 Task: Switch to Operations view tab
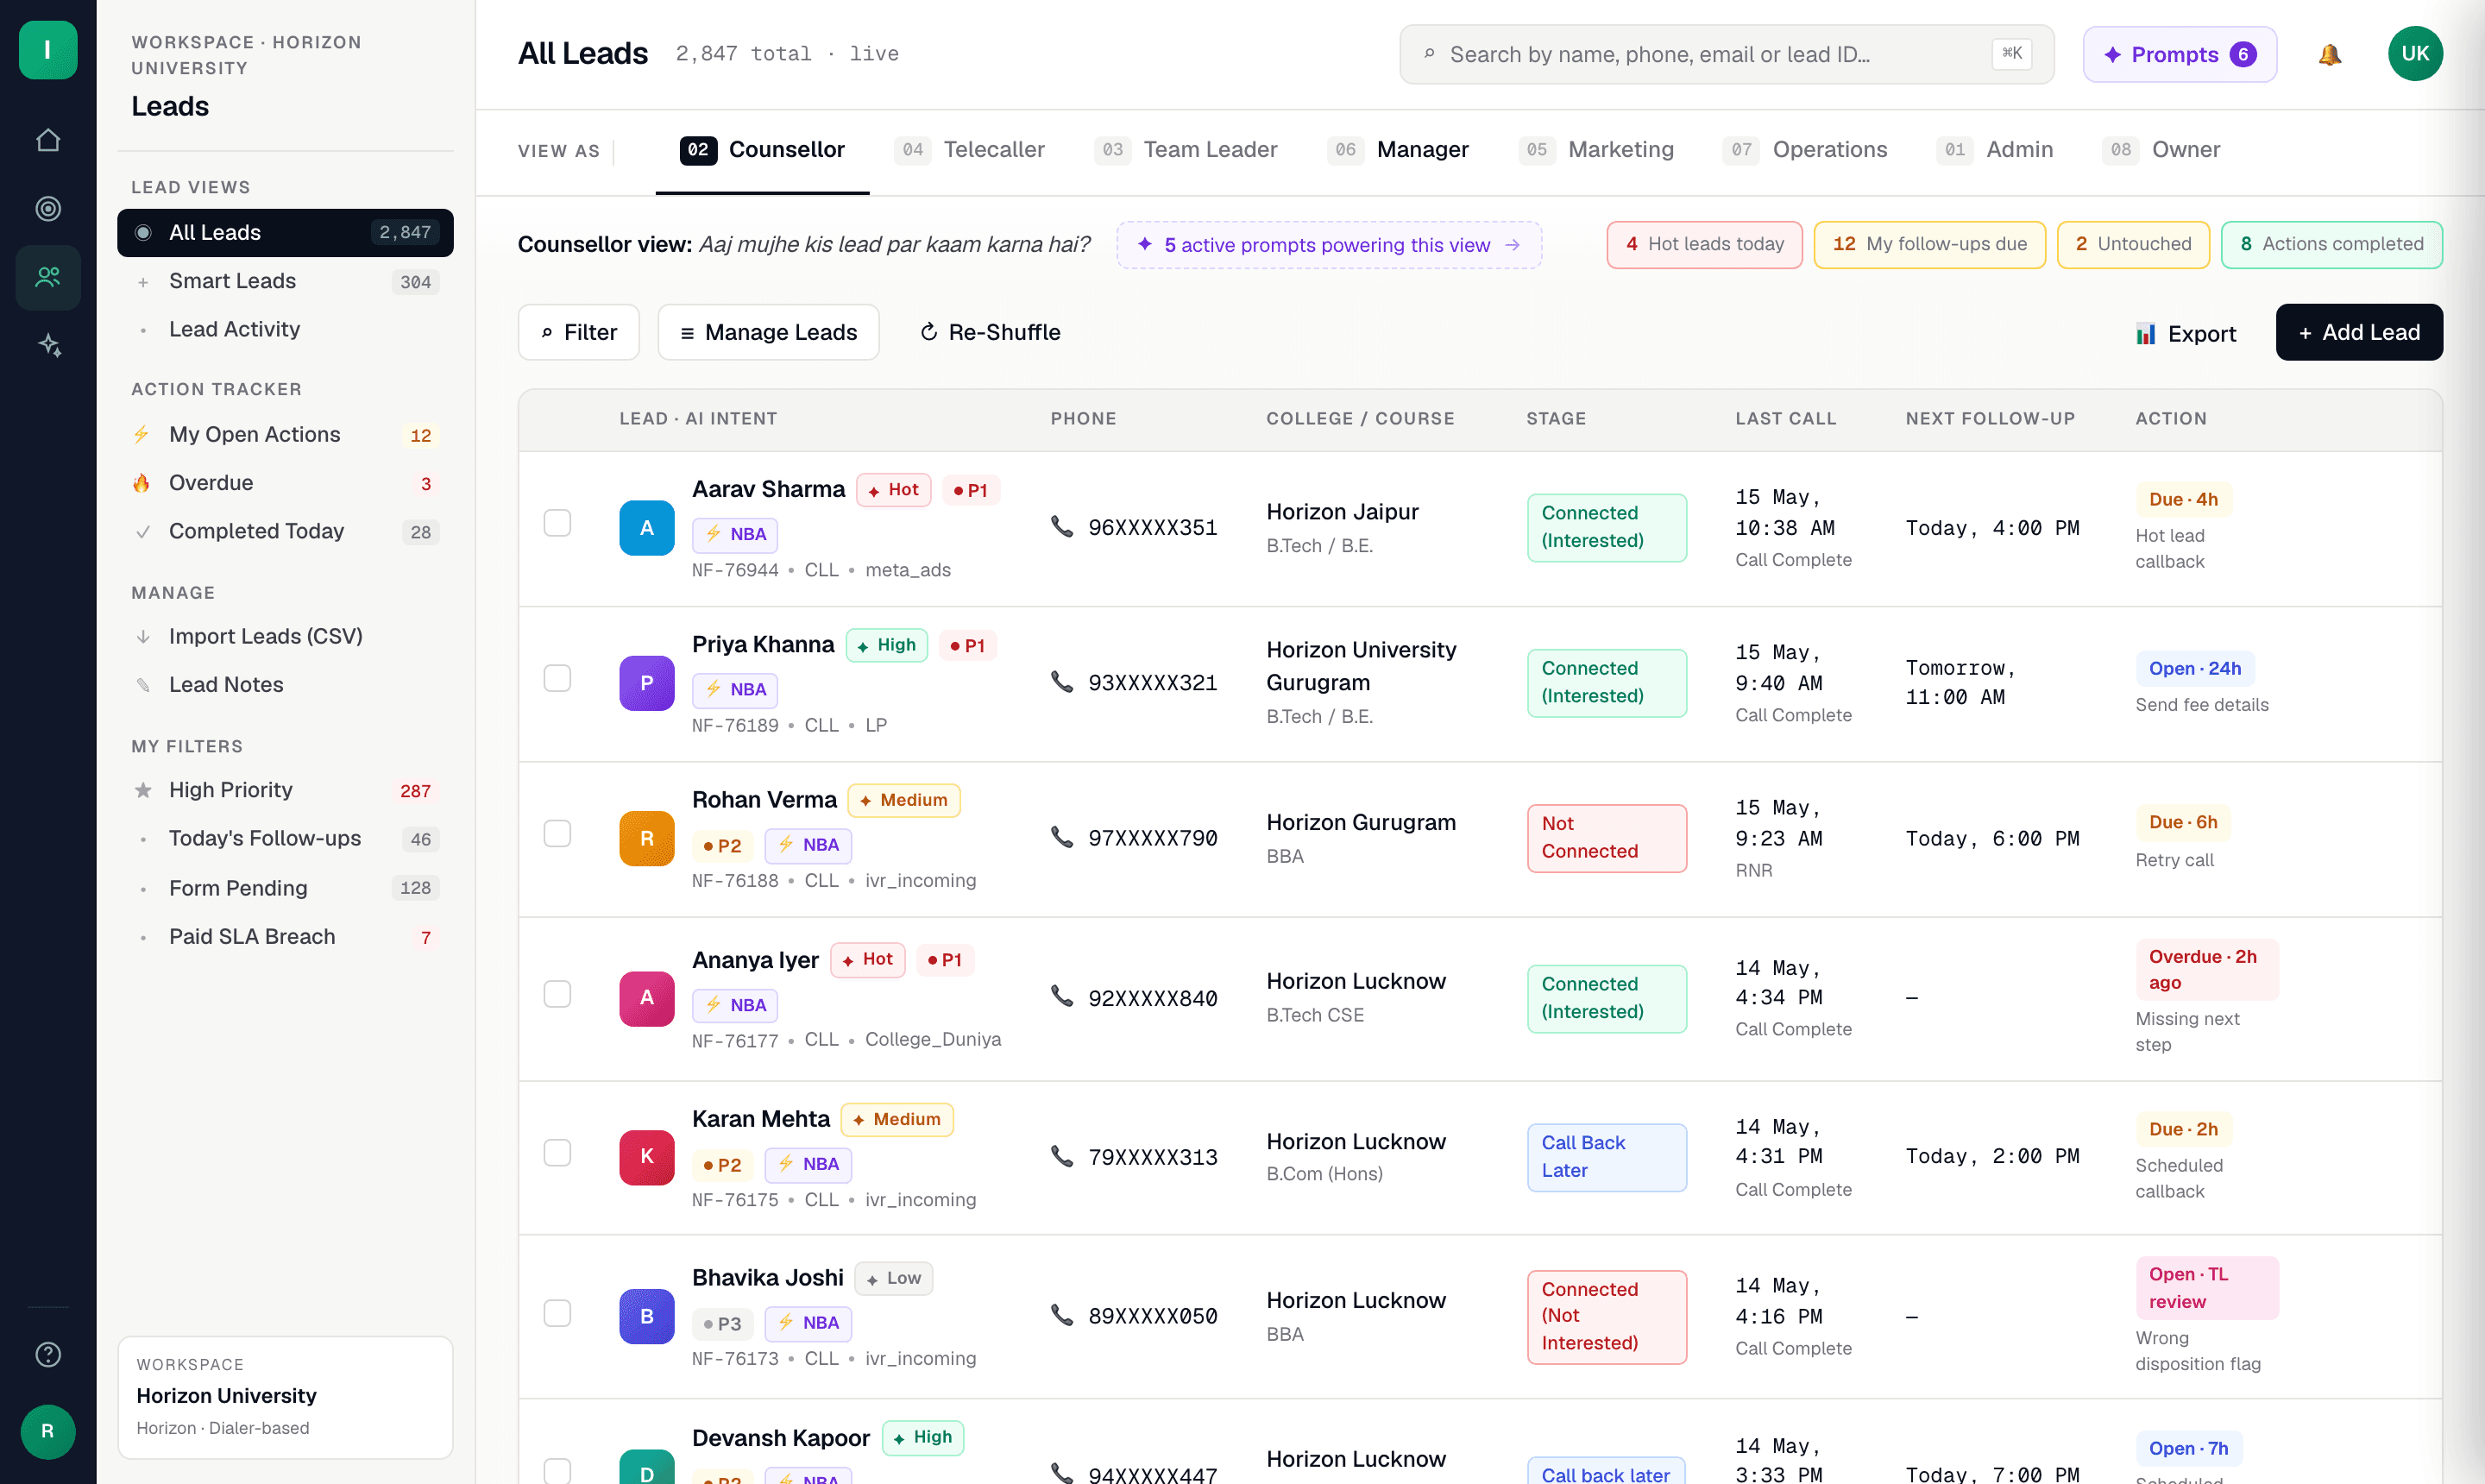[1805, 150]
